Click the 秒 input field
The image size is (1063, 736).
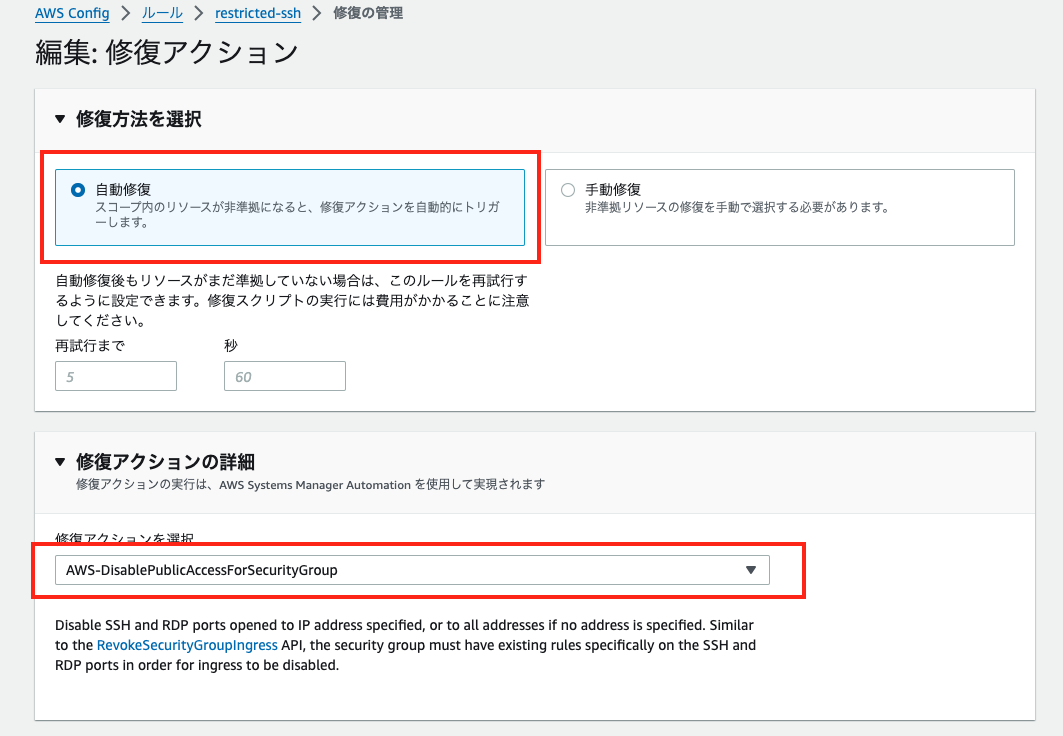pos(285,376)
